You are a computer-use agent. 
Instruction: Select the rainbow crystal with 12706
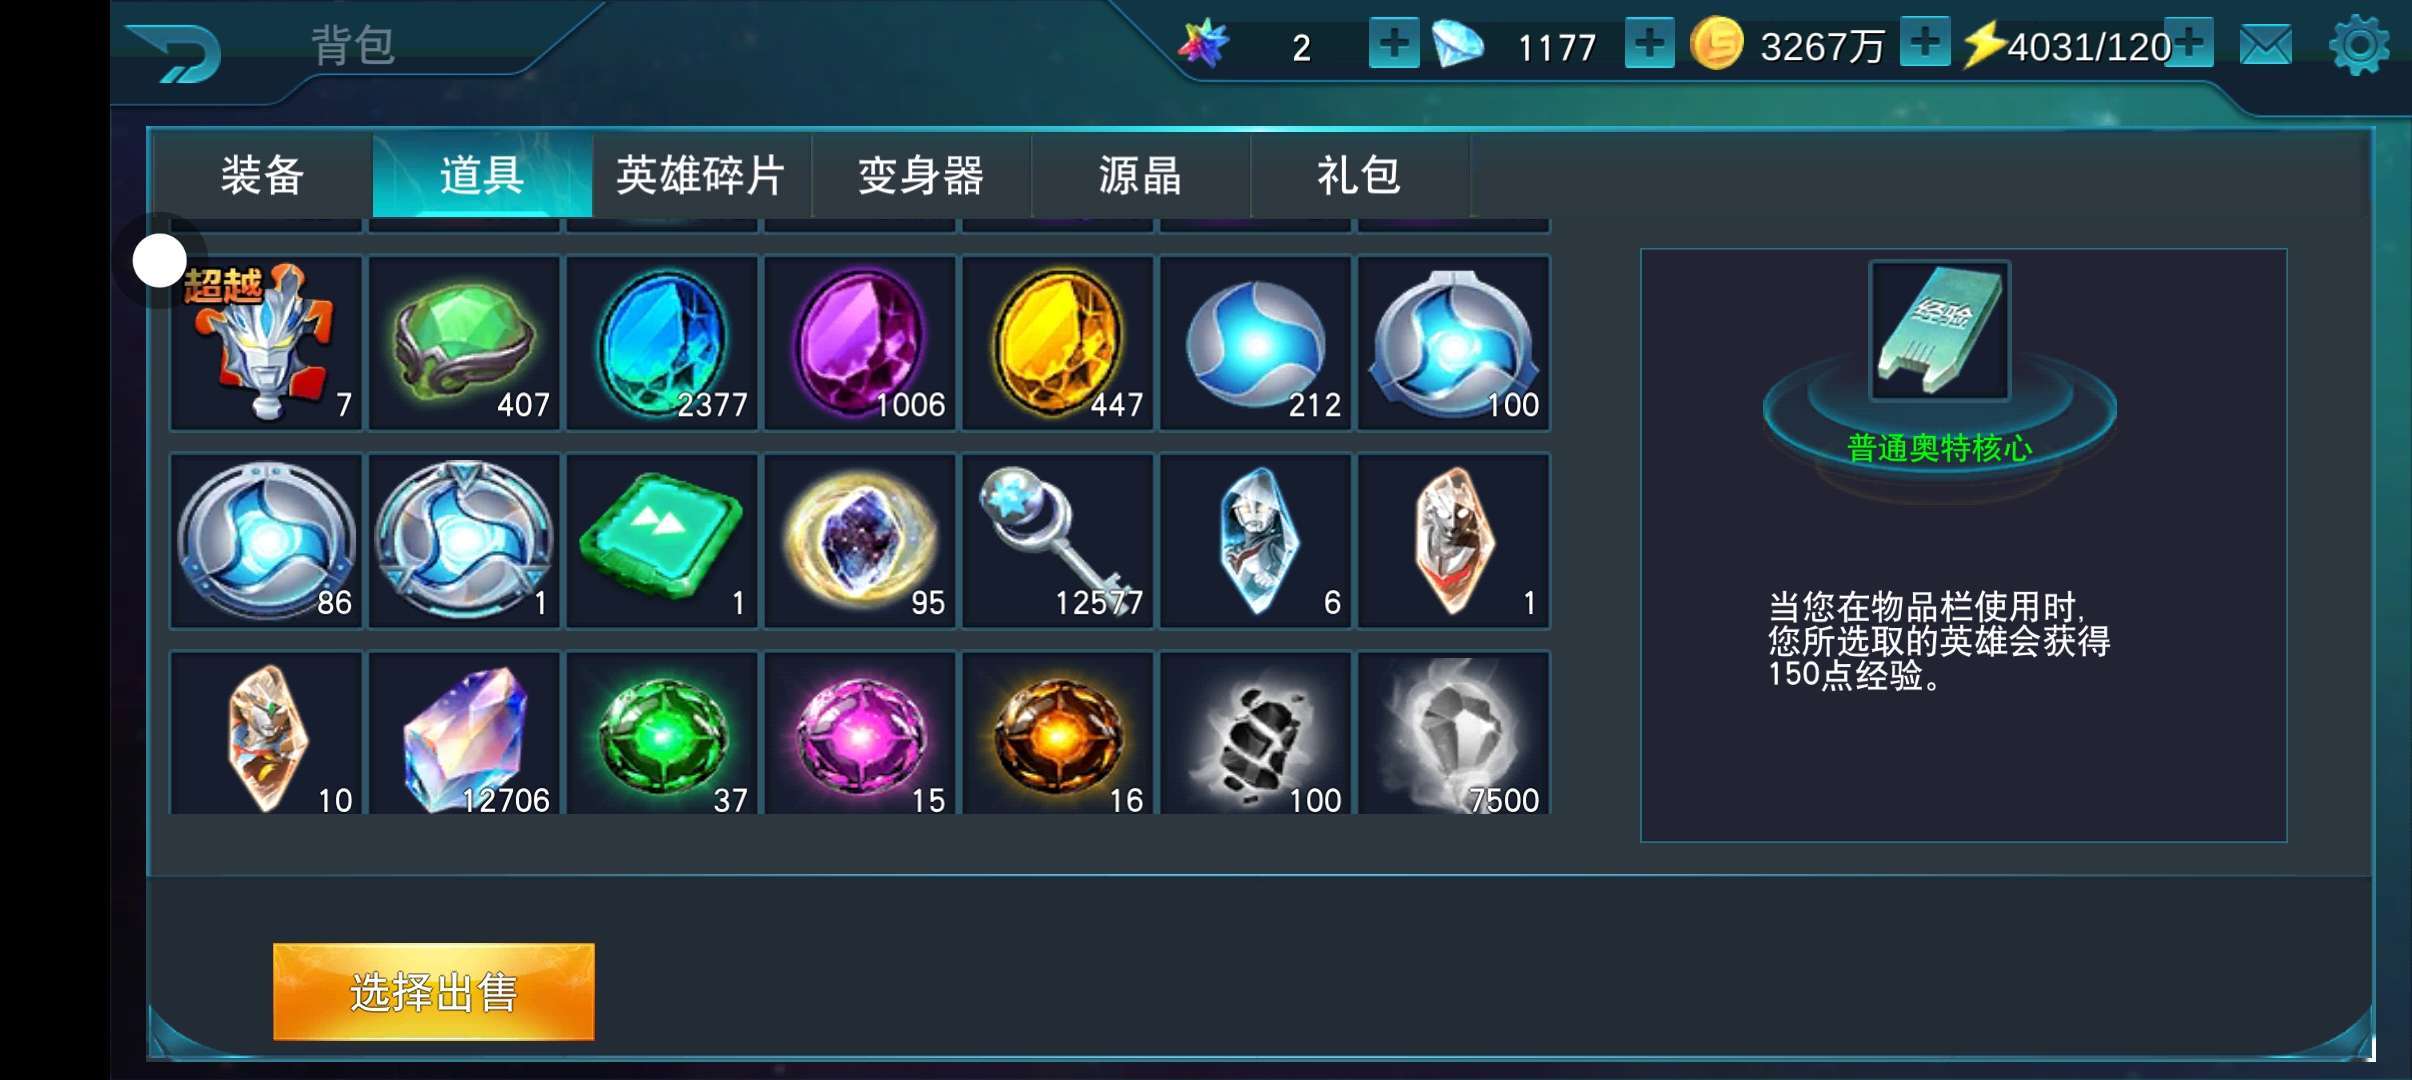[x=464, y=734]
